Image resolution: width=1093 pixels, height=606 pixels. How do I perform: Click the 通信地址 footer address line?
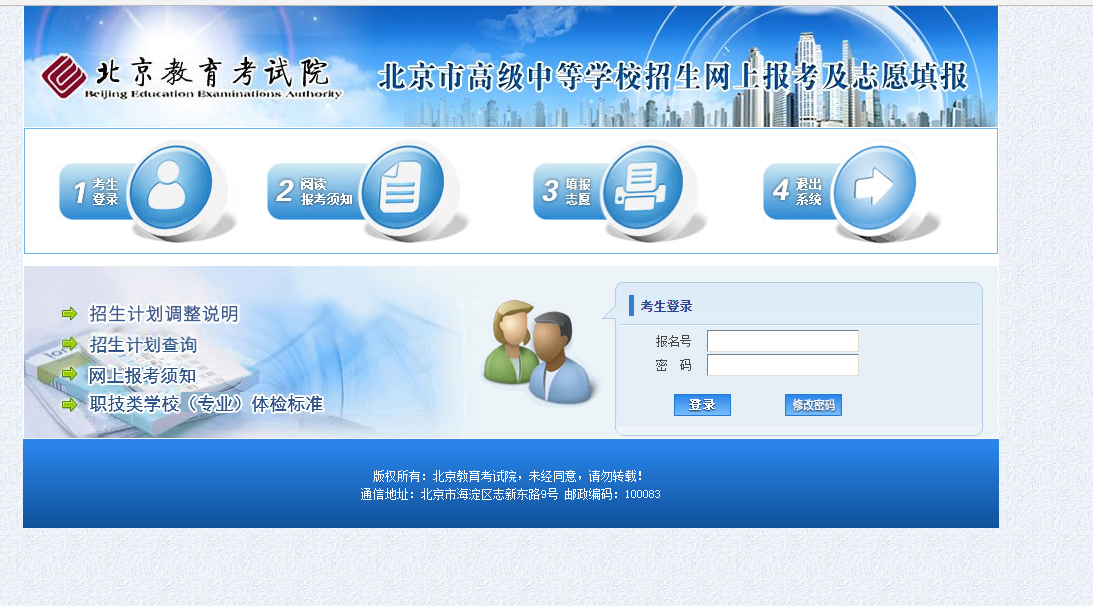(x=510, y=494)
